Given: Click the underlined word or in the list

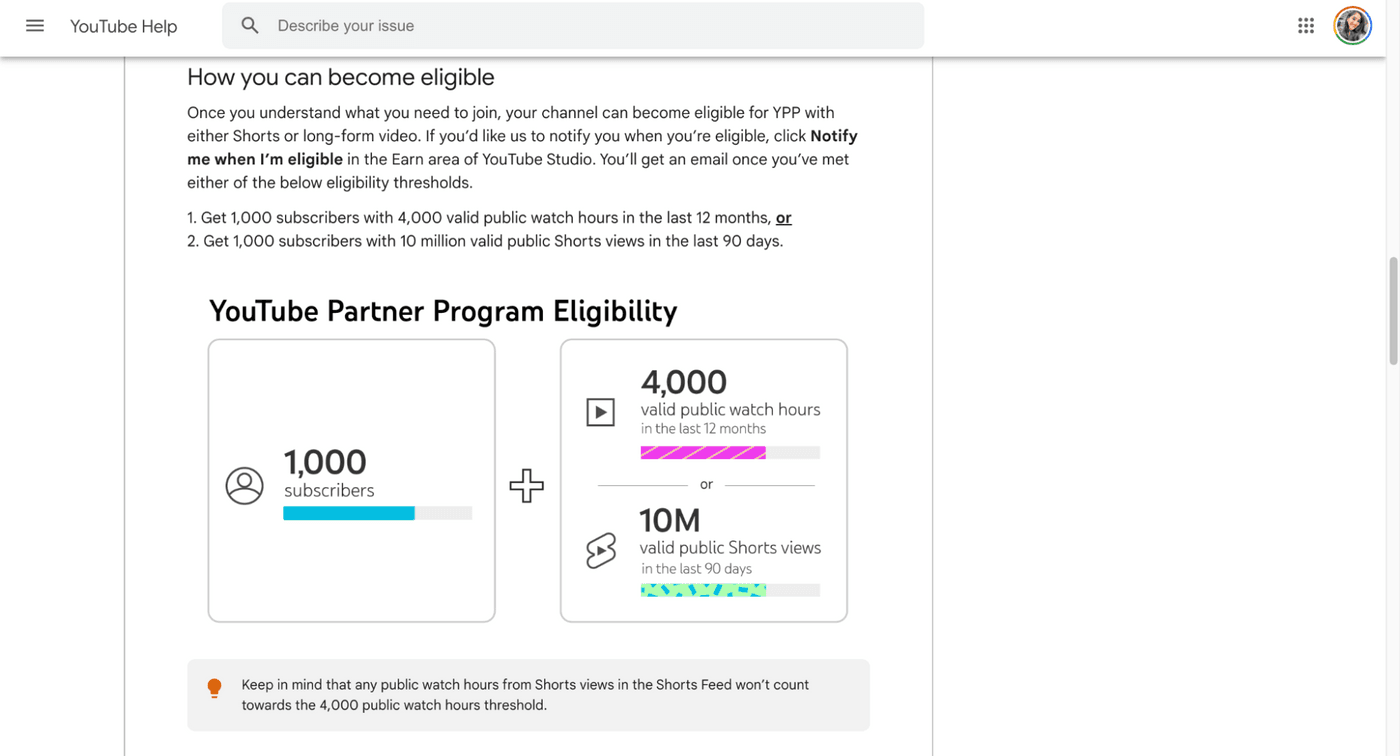Looking at the screenshot, I should (x=784, y=217).
